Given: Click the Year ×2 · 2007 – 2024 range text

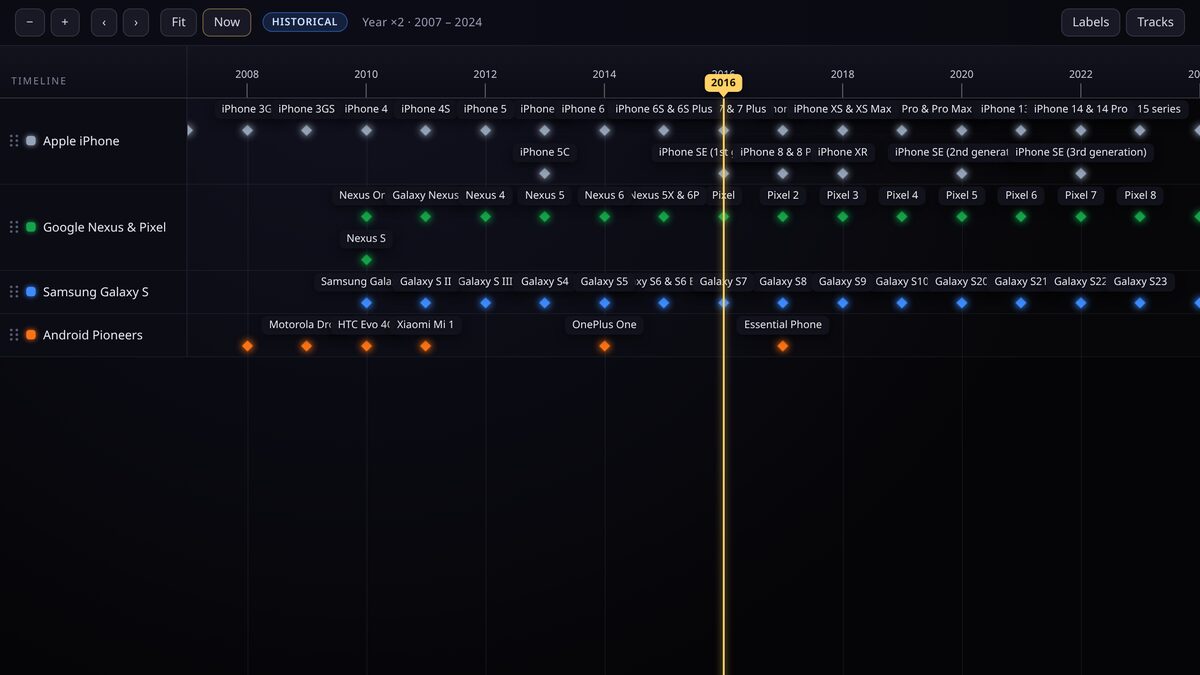Looking at the screenshot, I should [x=422, y=22].
